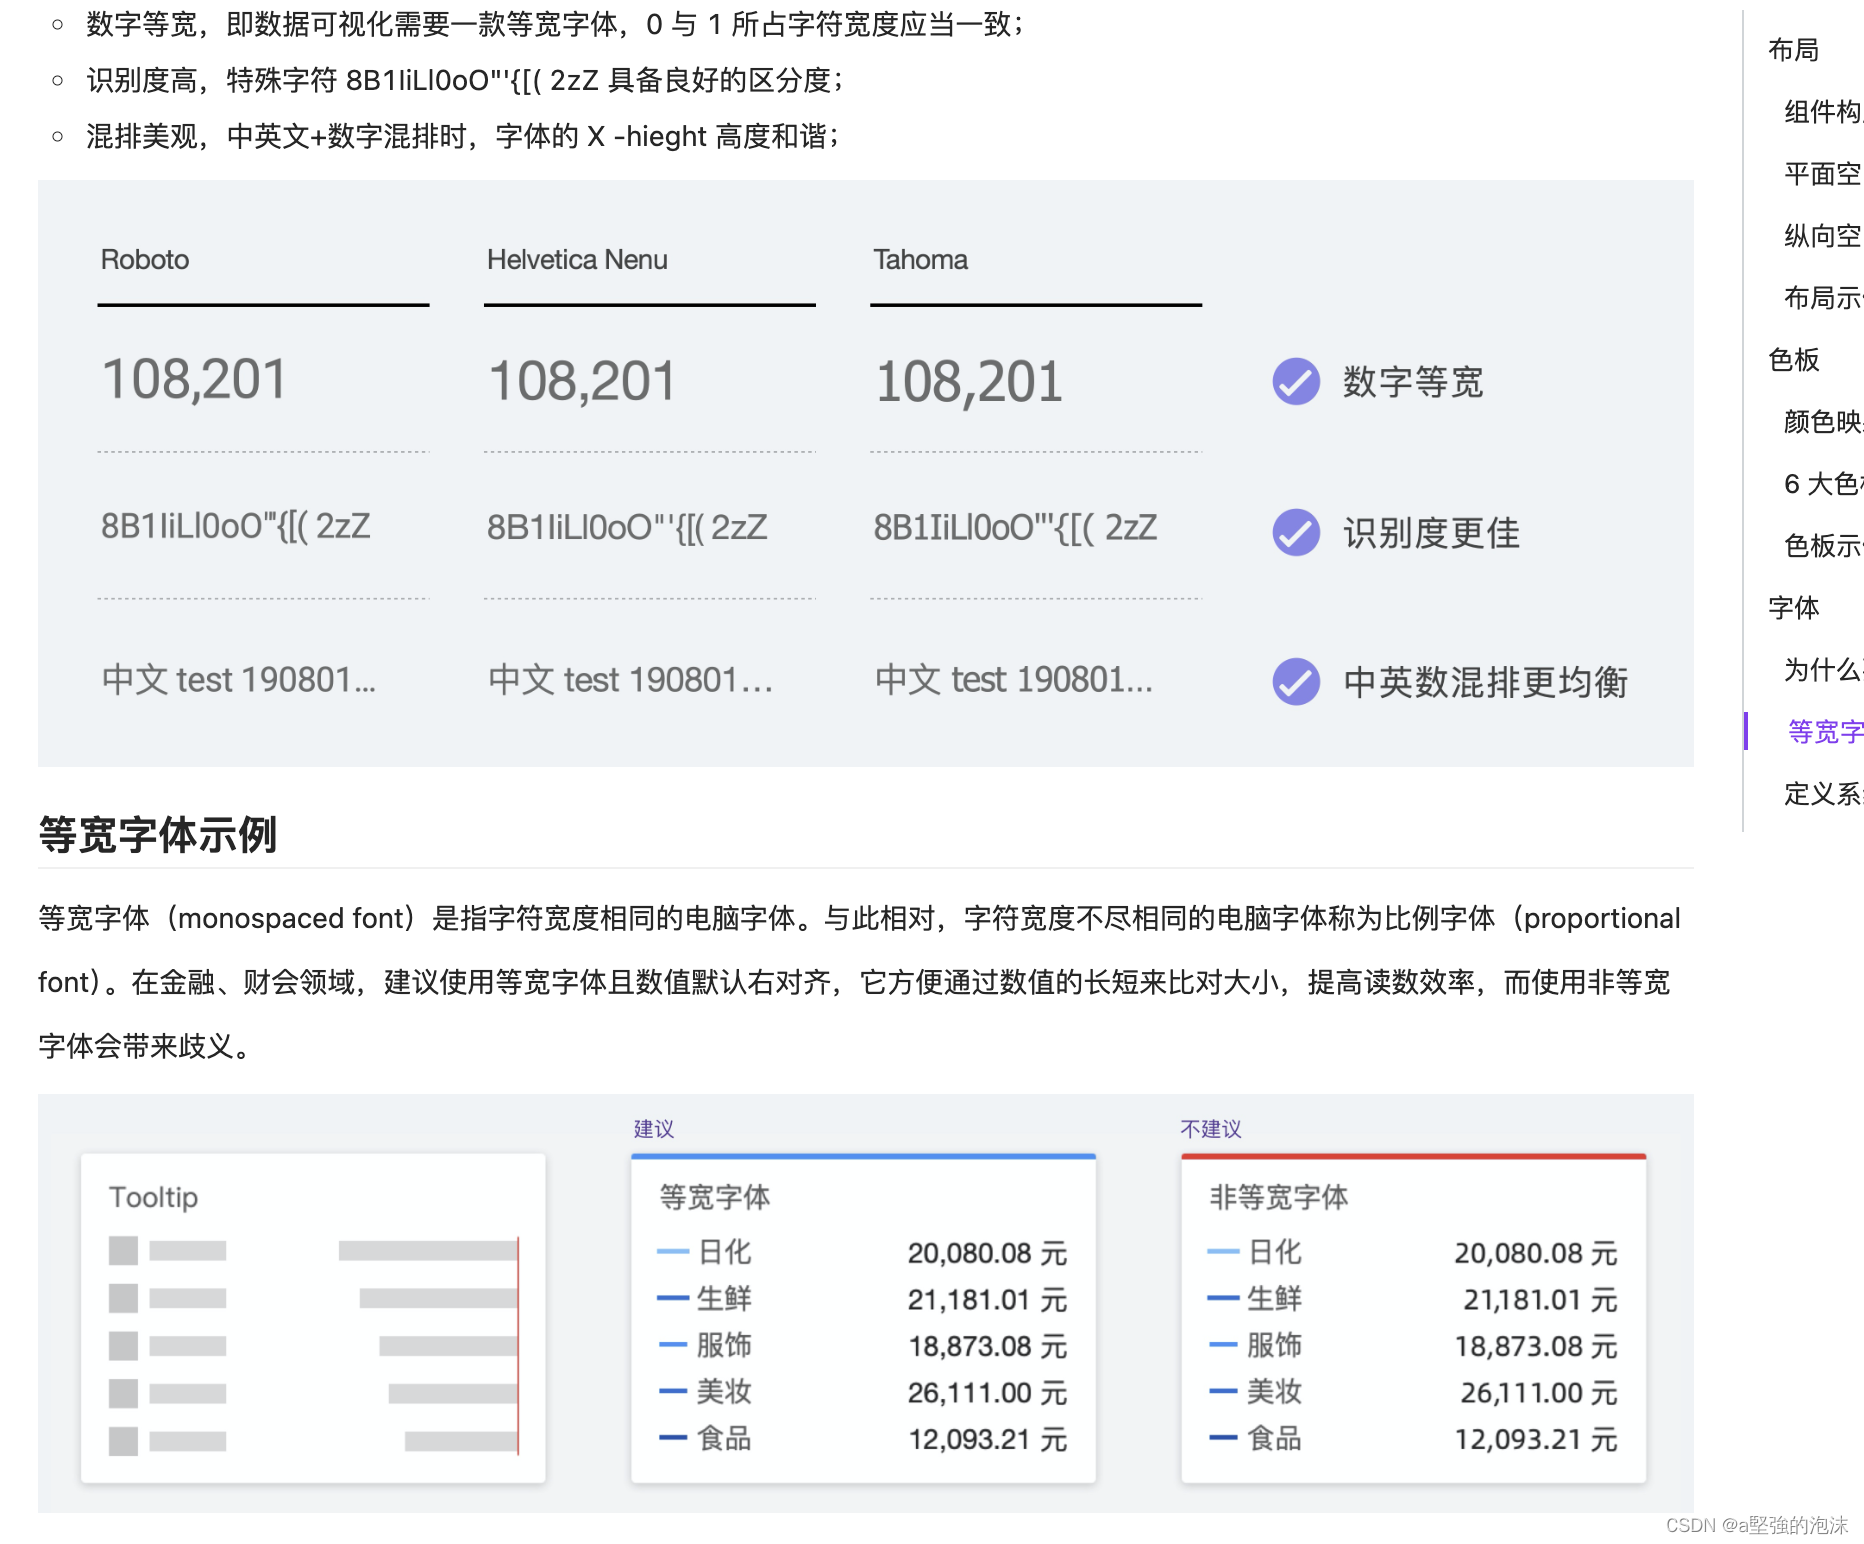Click the 等宽字体示例 heading

[158, 834]
